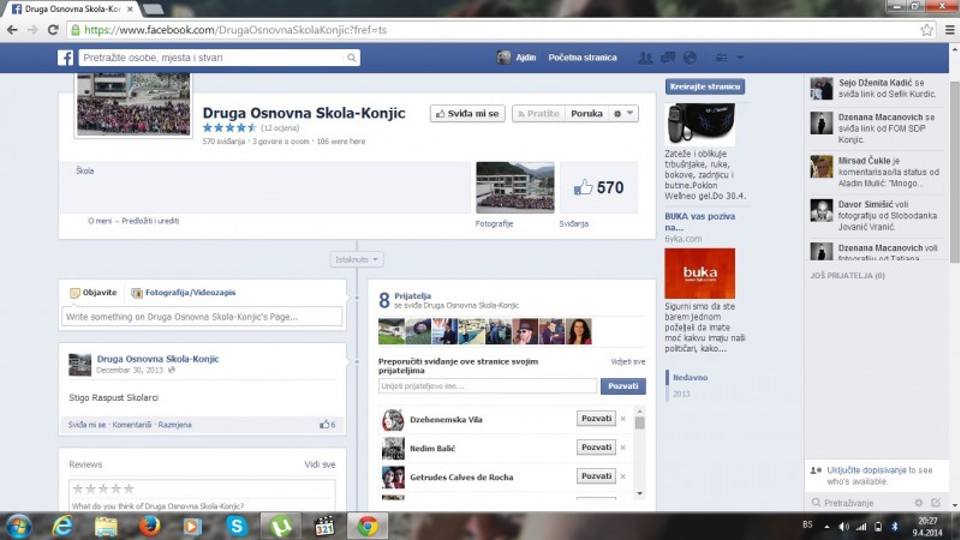The width and height of the screenshot is (960, 540).
Task: Open notifications globe icon
Action: click(x=690, y=58)
